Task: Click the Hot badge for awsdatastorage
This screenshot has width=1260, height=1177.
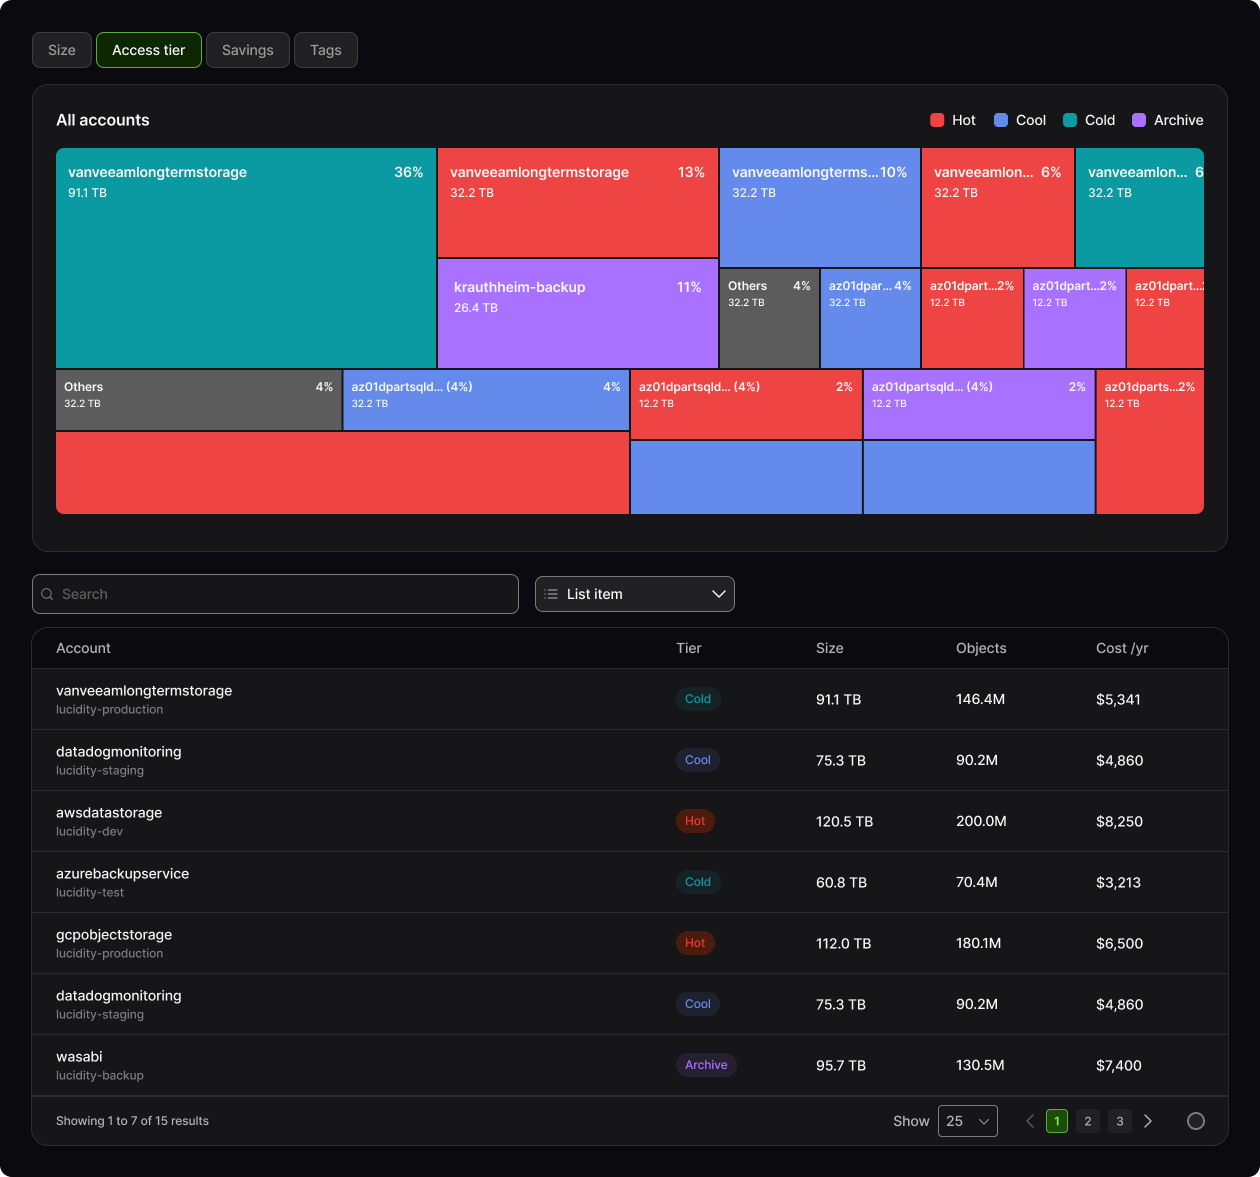Action: 695,821
